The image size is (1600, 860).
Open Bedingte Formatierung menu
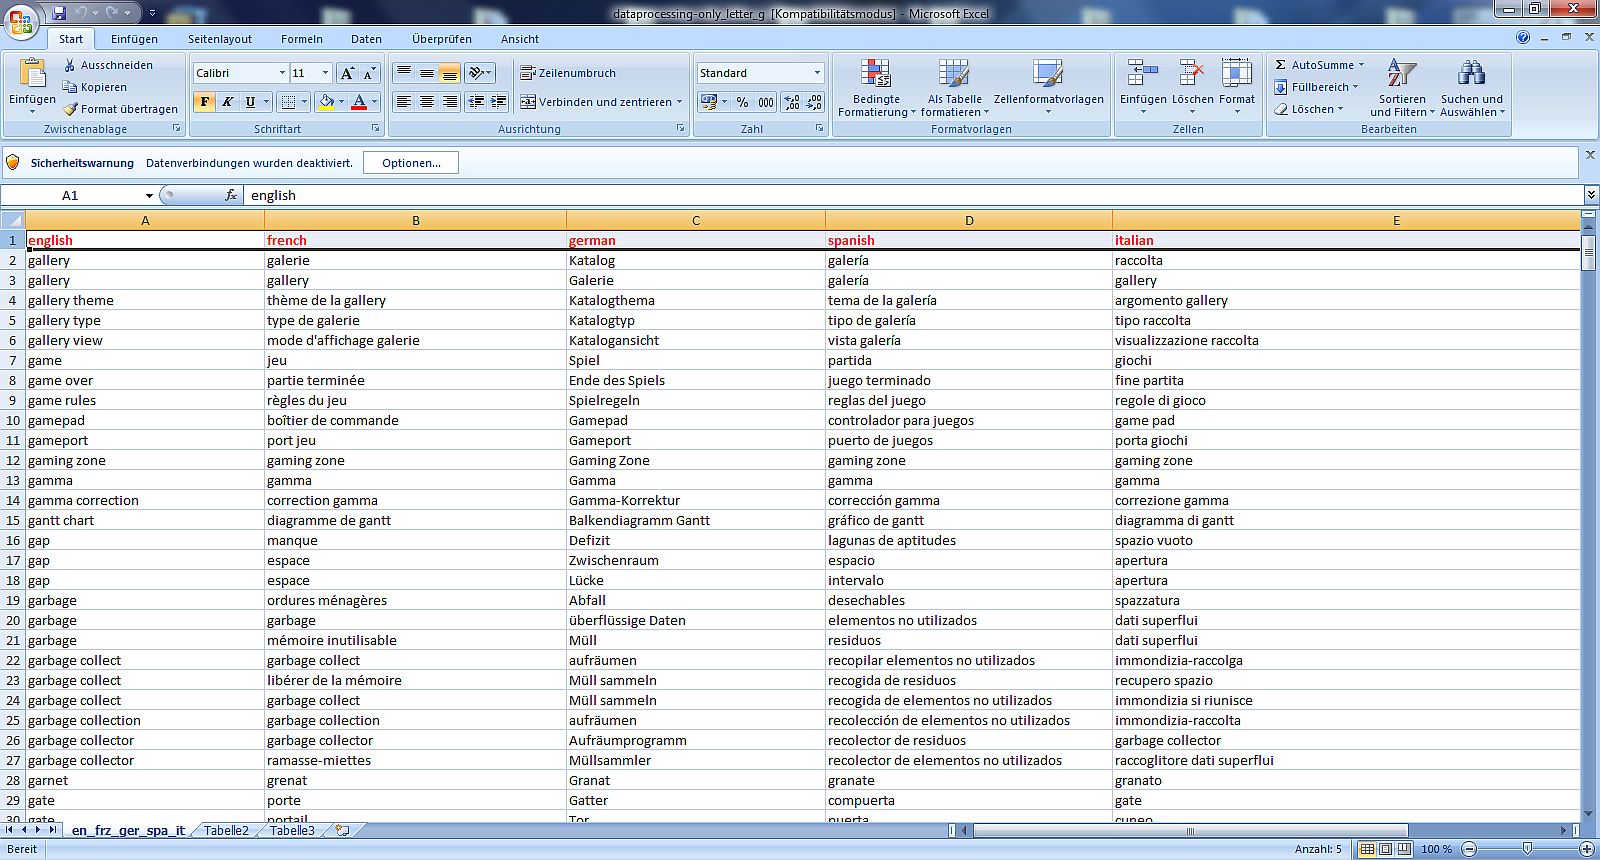876,87
